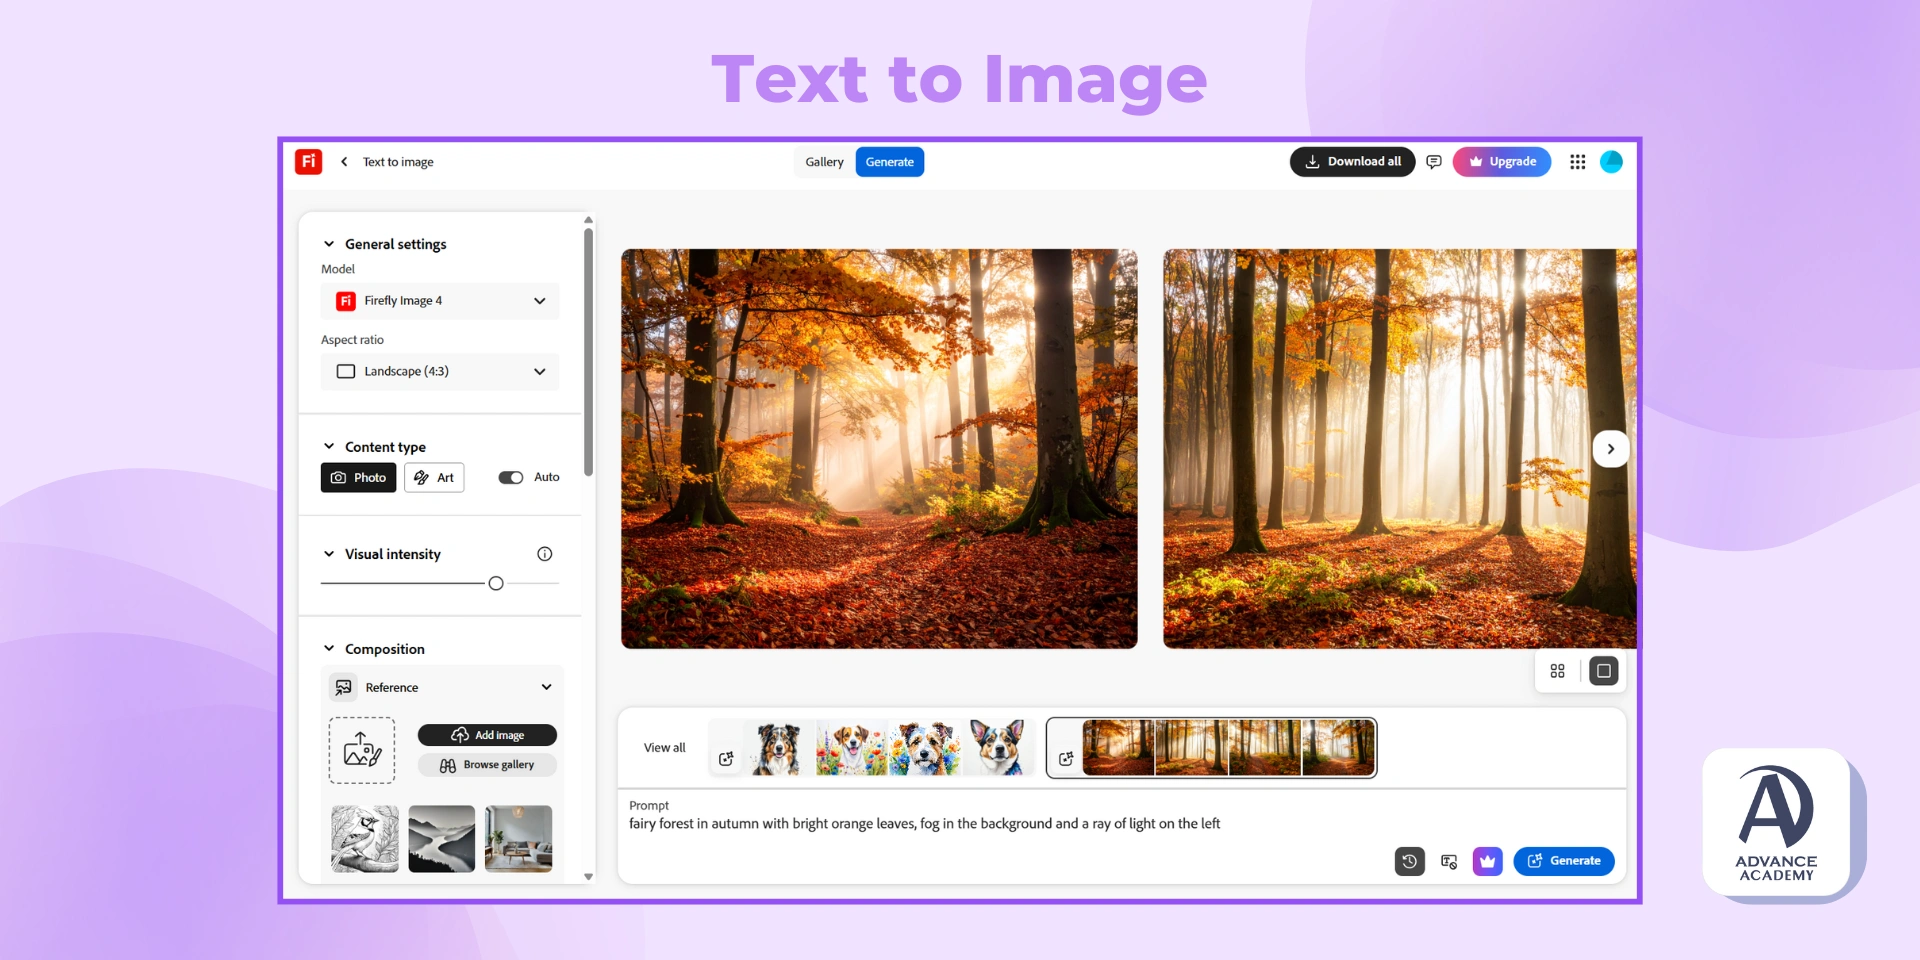Open the Landscape (4:3) aspect ratio dropdown

coord(440,372)
